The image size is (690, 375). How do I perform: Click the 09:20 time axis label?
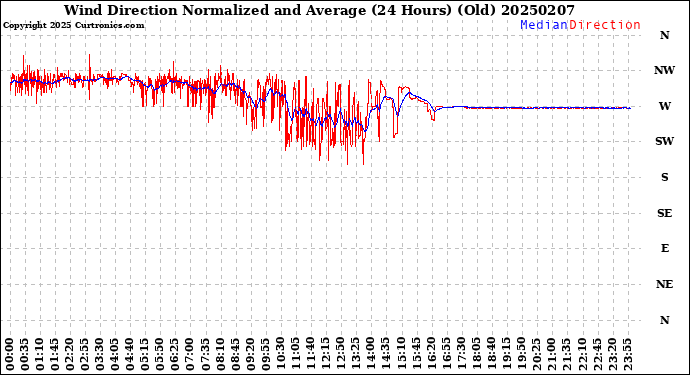(x=250, y=355)
